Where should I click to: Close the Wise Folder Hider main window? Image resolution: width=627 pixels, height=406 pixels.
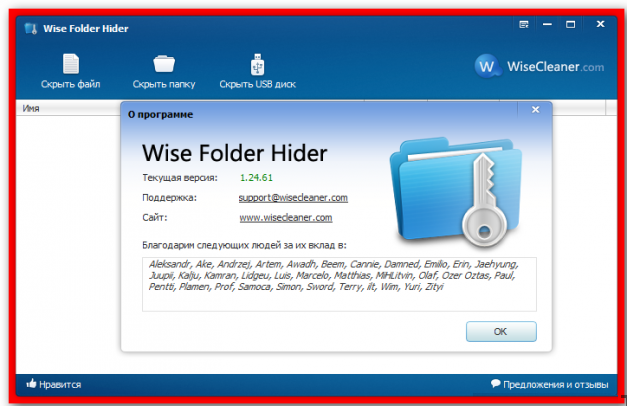click(x=600, y=24)
